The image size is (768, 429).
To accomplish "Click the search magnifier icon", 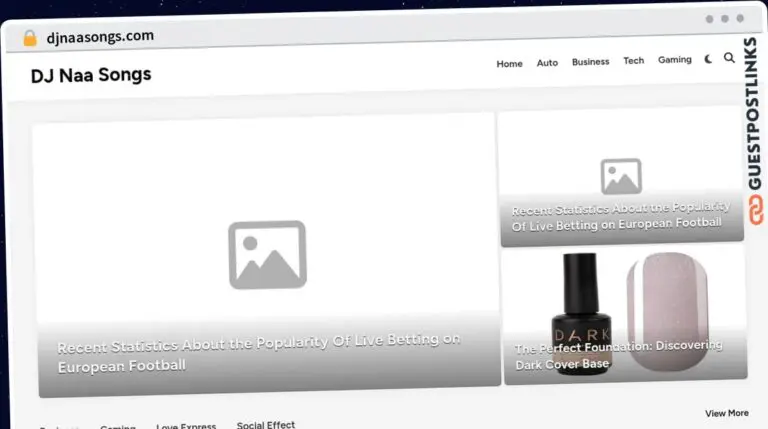I will pos(729,58).
